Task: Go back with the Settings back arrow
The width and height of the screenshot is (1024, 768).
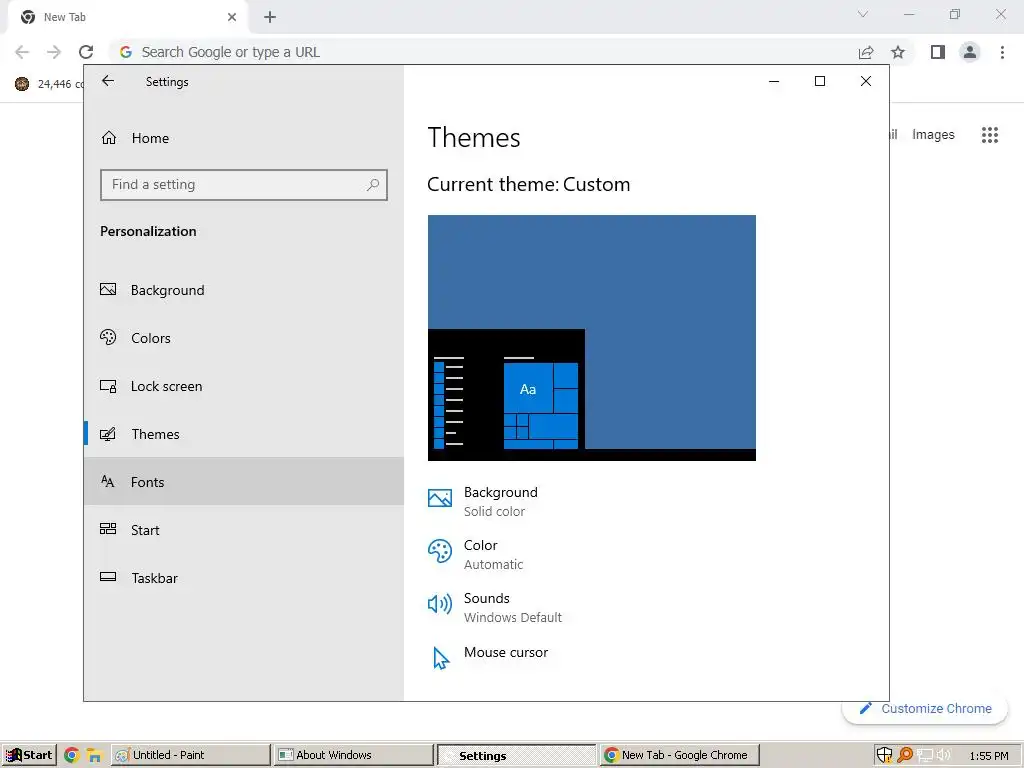Action: coord(108,81)
